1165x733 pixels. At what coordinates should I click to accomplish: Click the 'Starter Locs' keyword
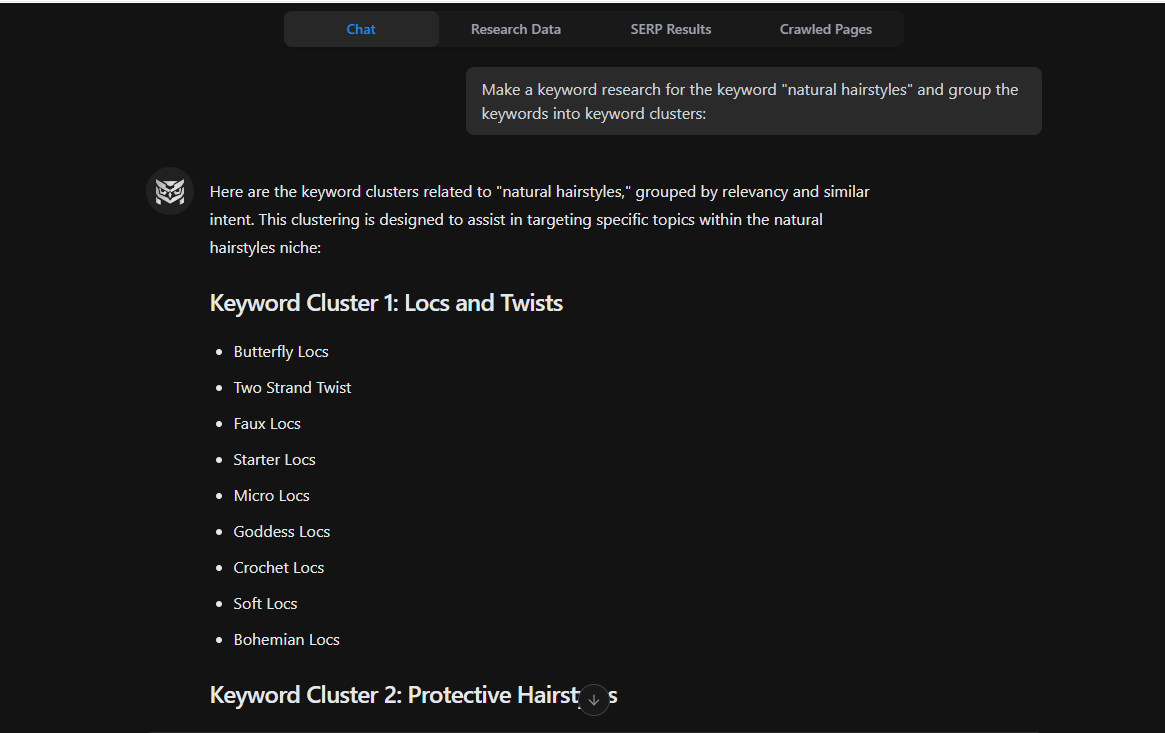click(274, 459)
